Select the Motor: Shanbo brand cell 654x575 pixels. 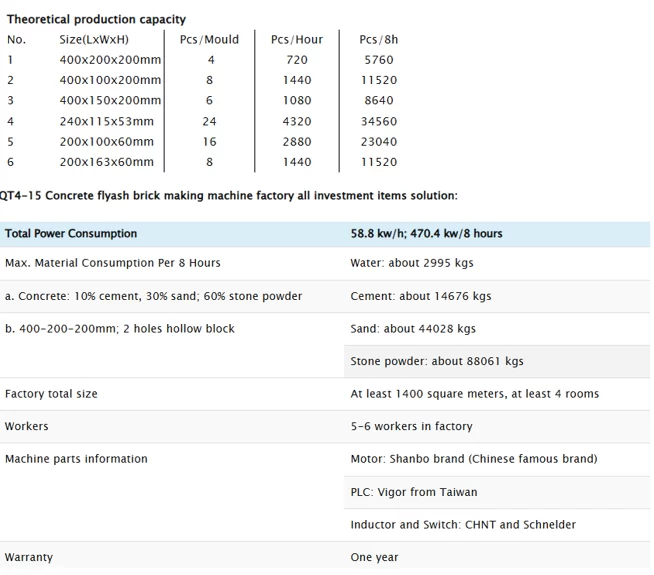tap(474, 459)
